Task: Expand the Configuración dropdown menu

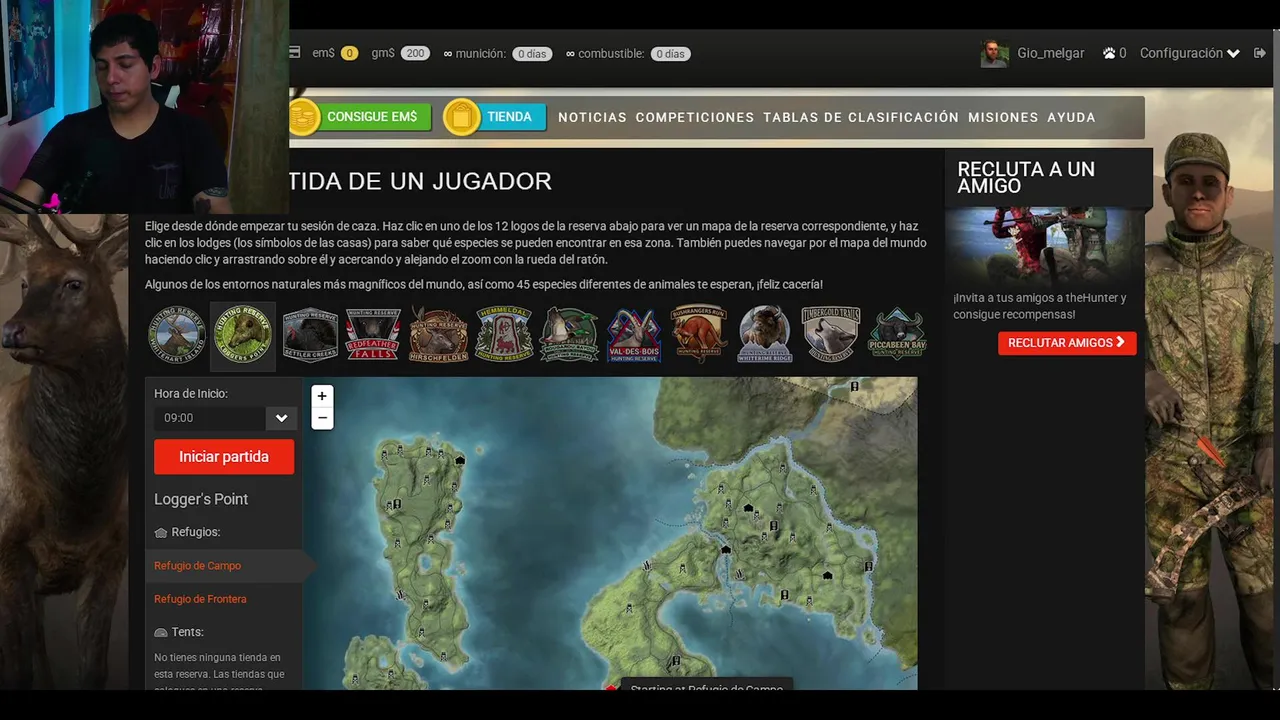Action: click(x=1190, y=53)
